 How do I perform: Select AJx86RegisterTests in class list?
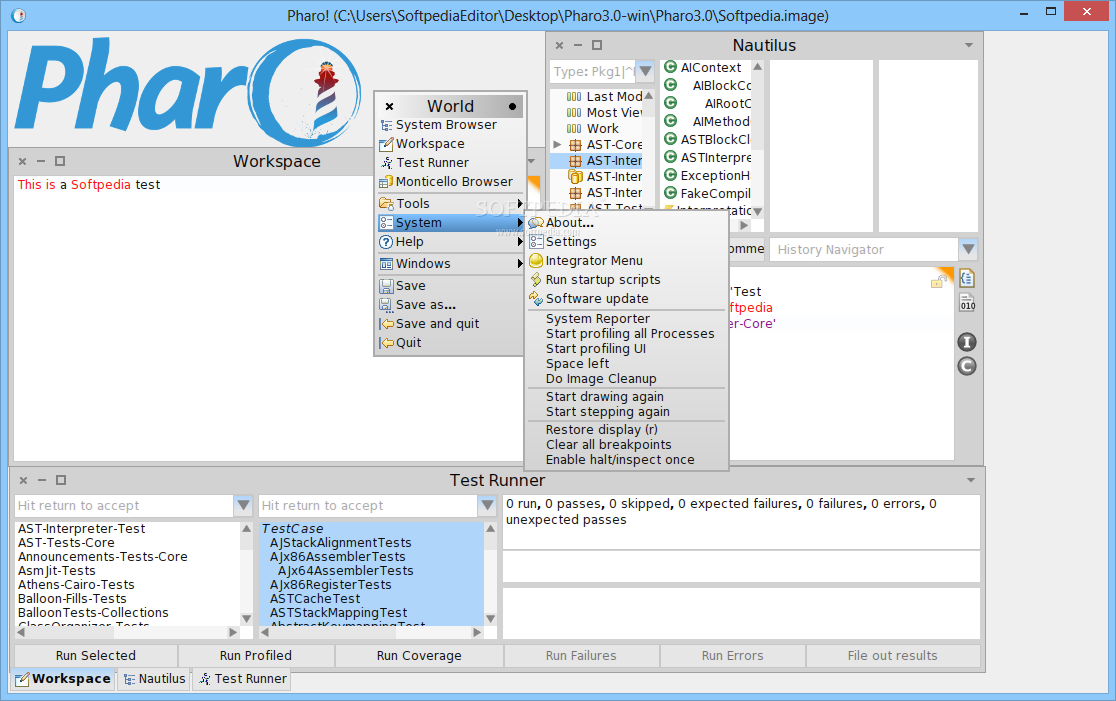click(330, 584)
